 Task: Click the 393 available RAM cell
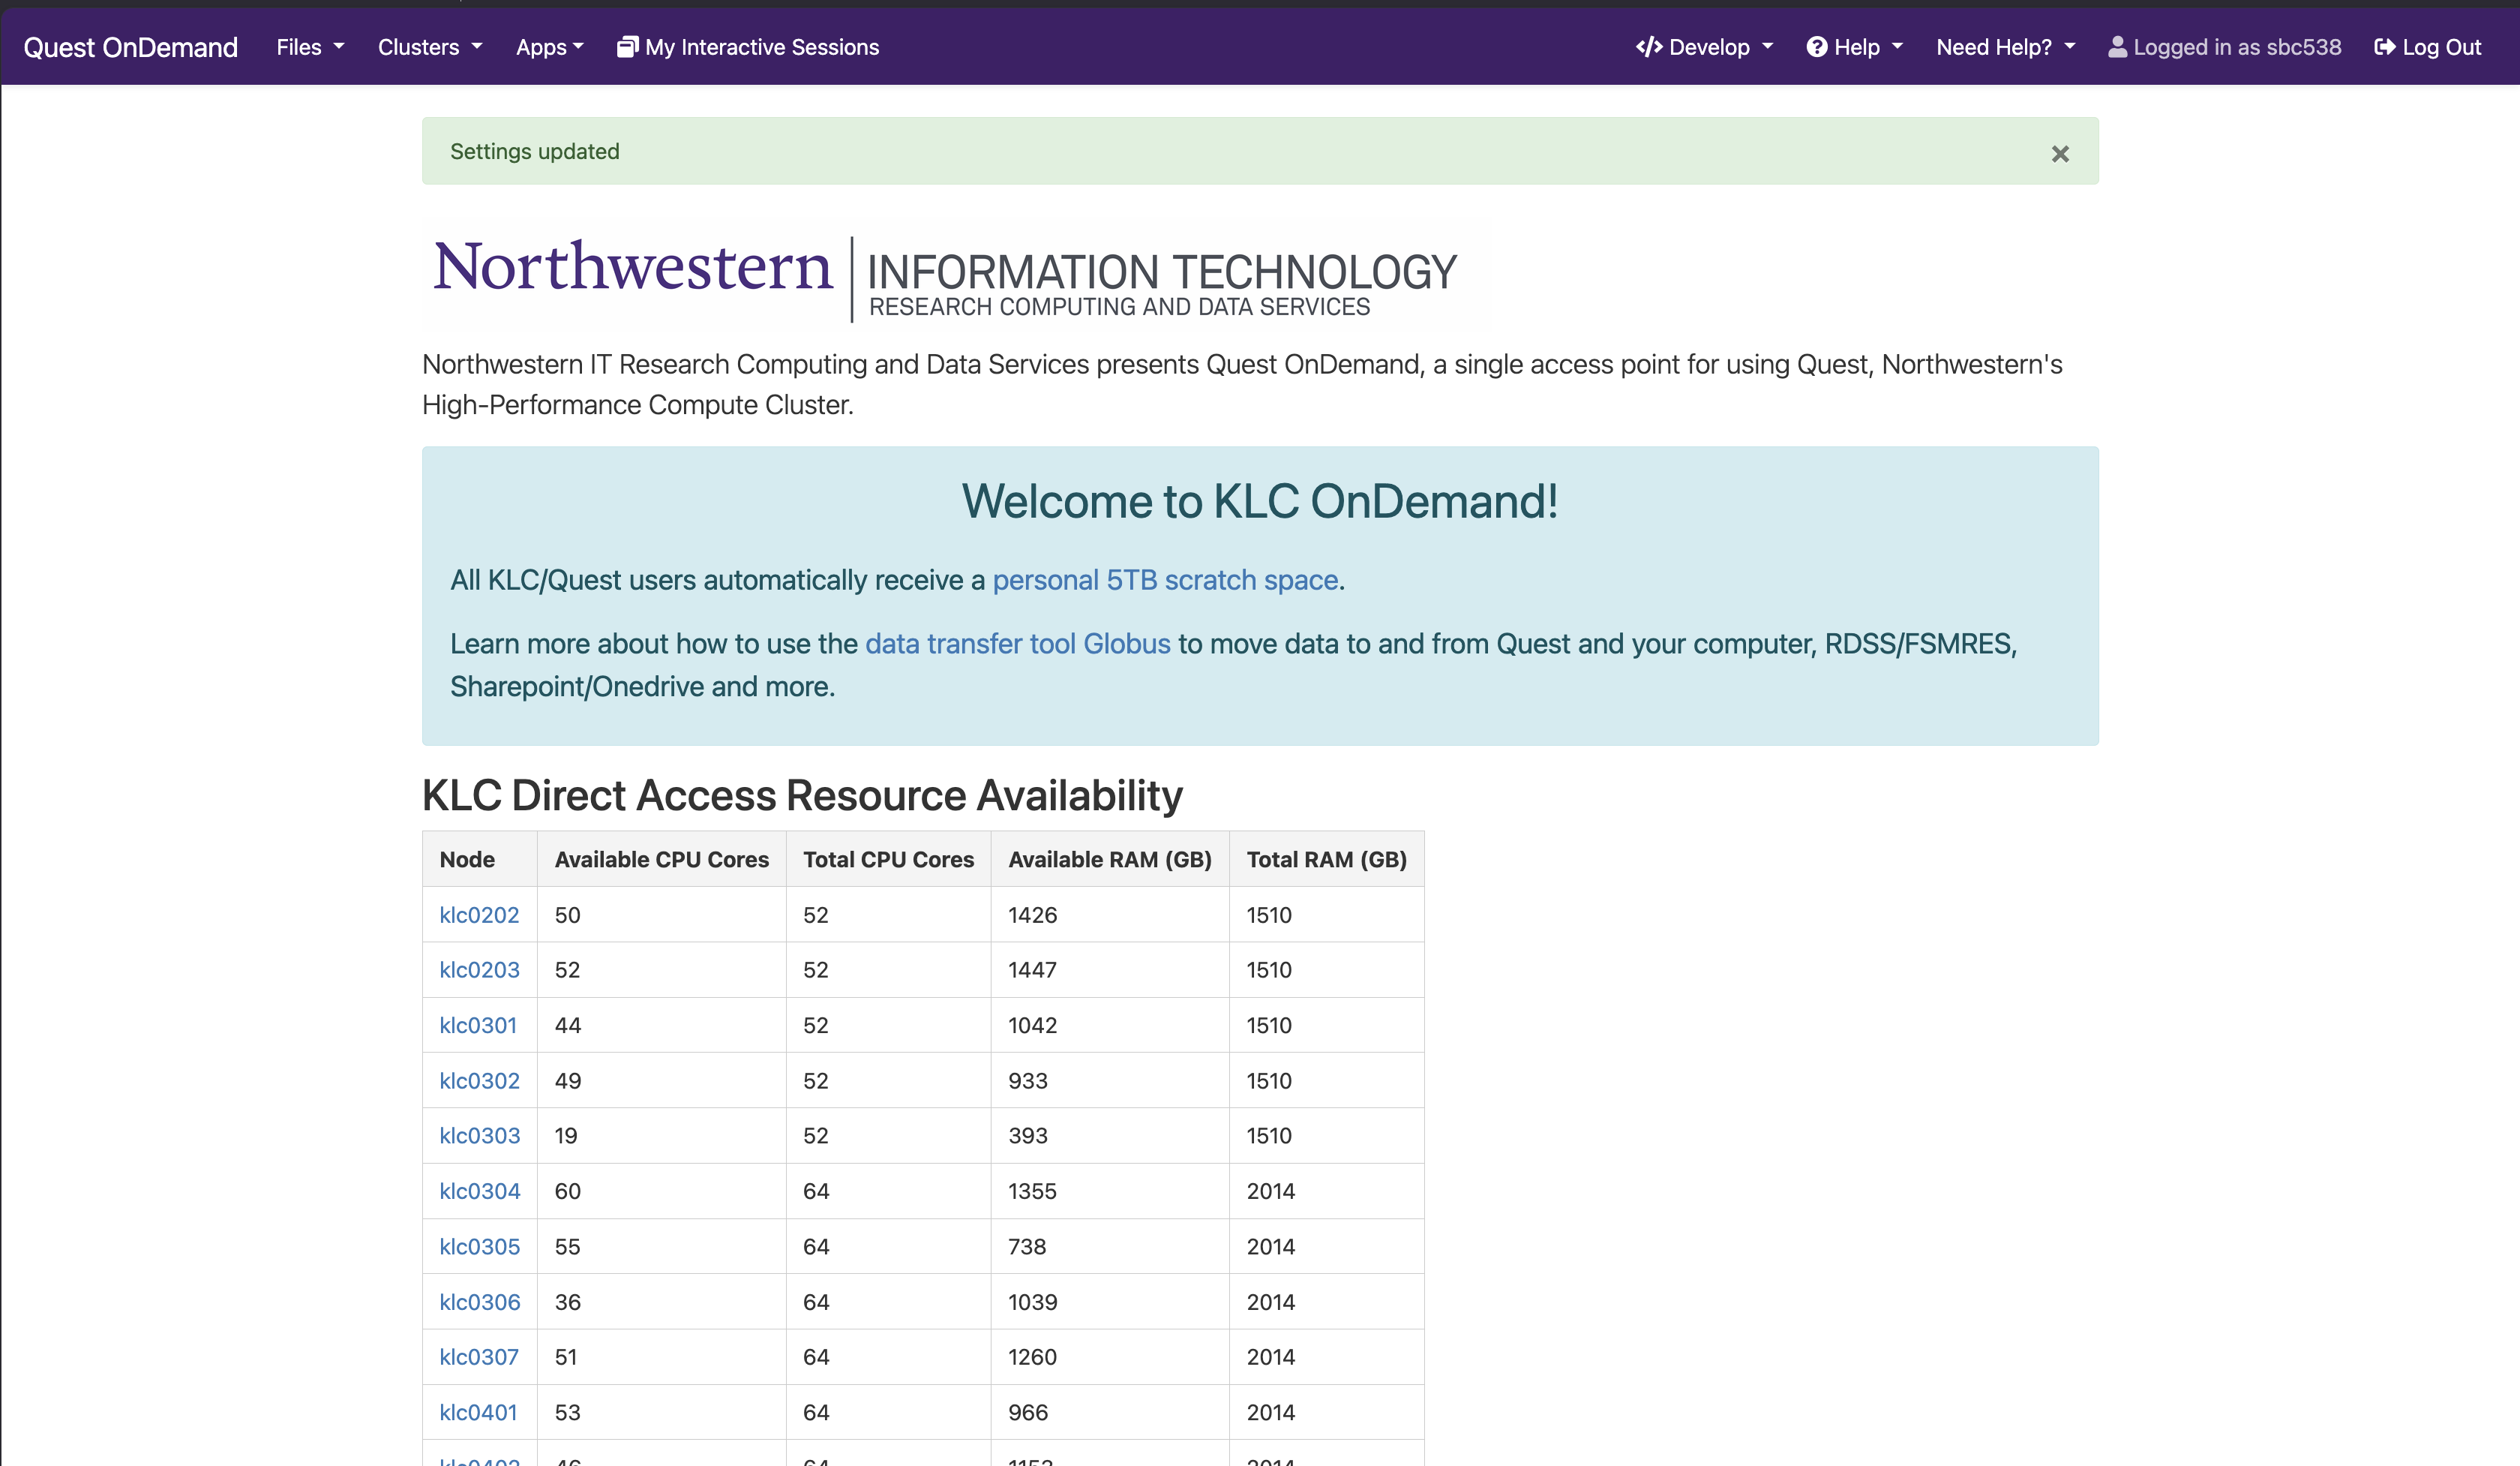click(1110, 1136)
